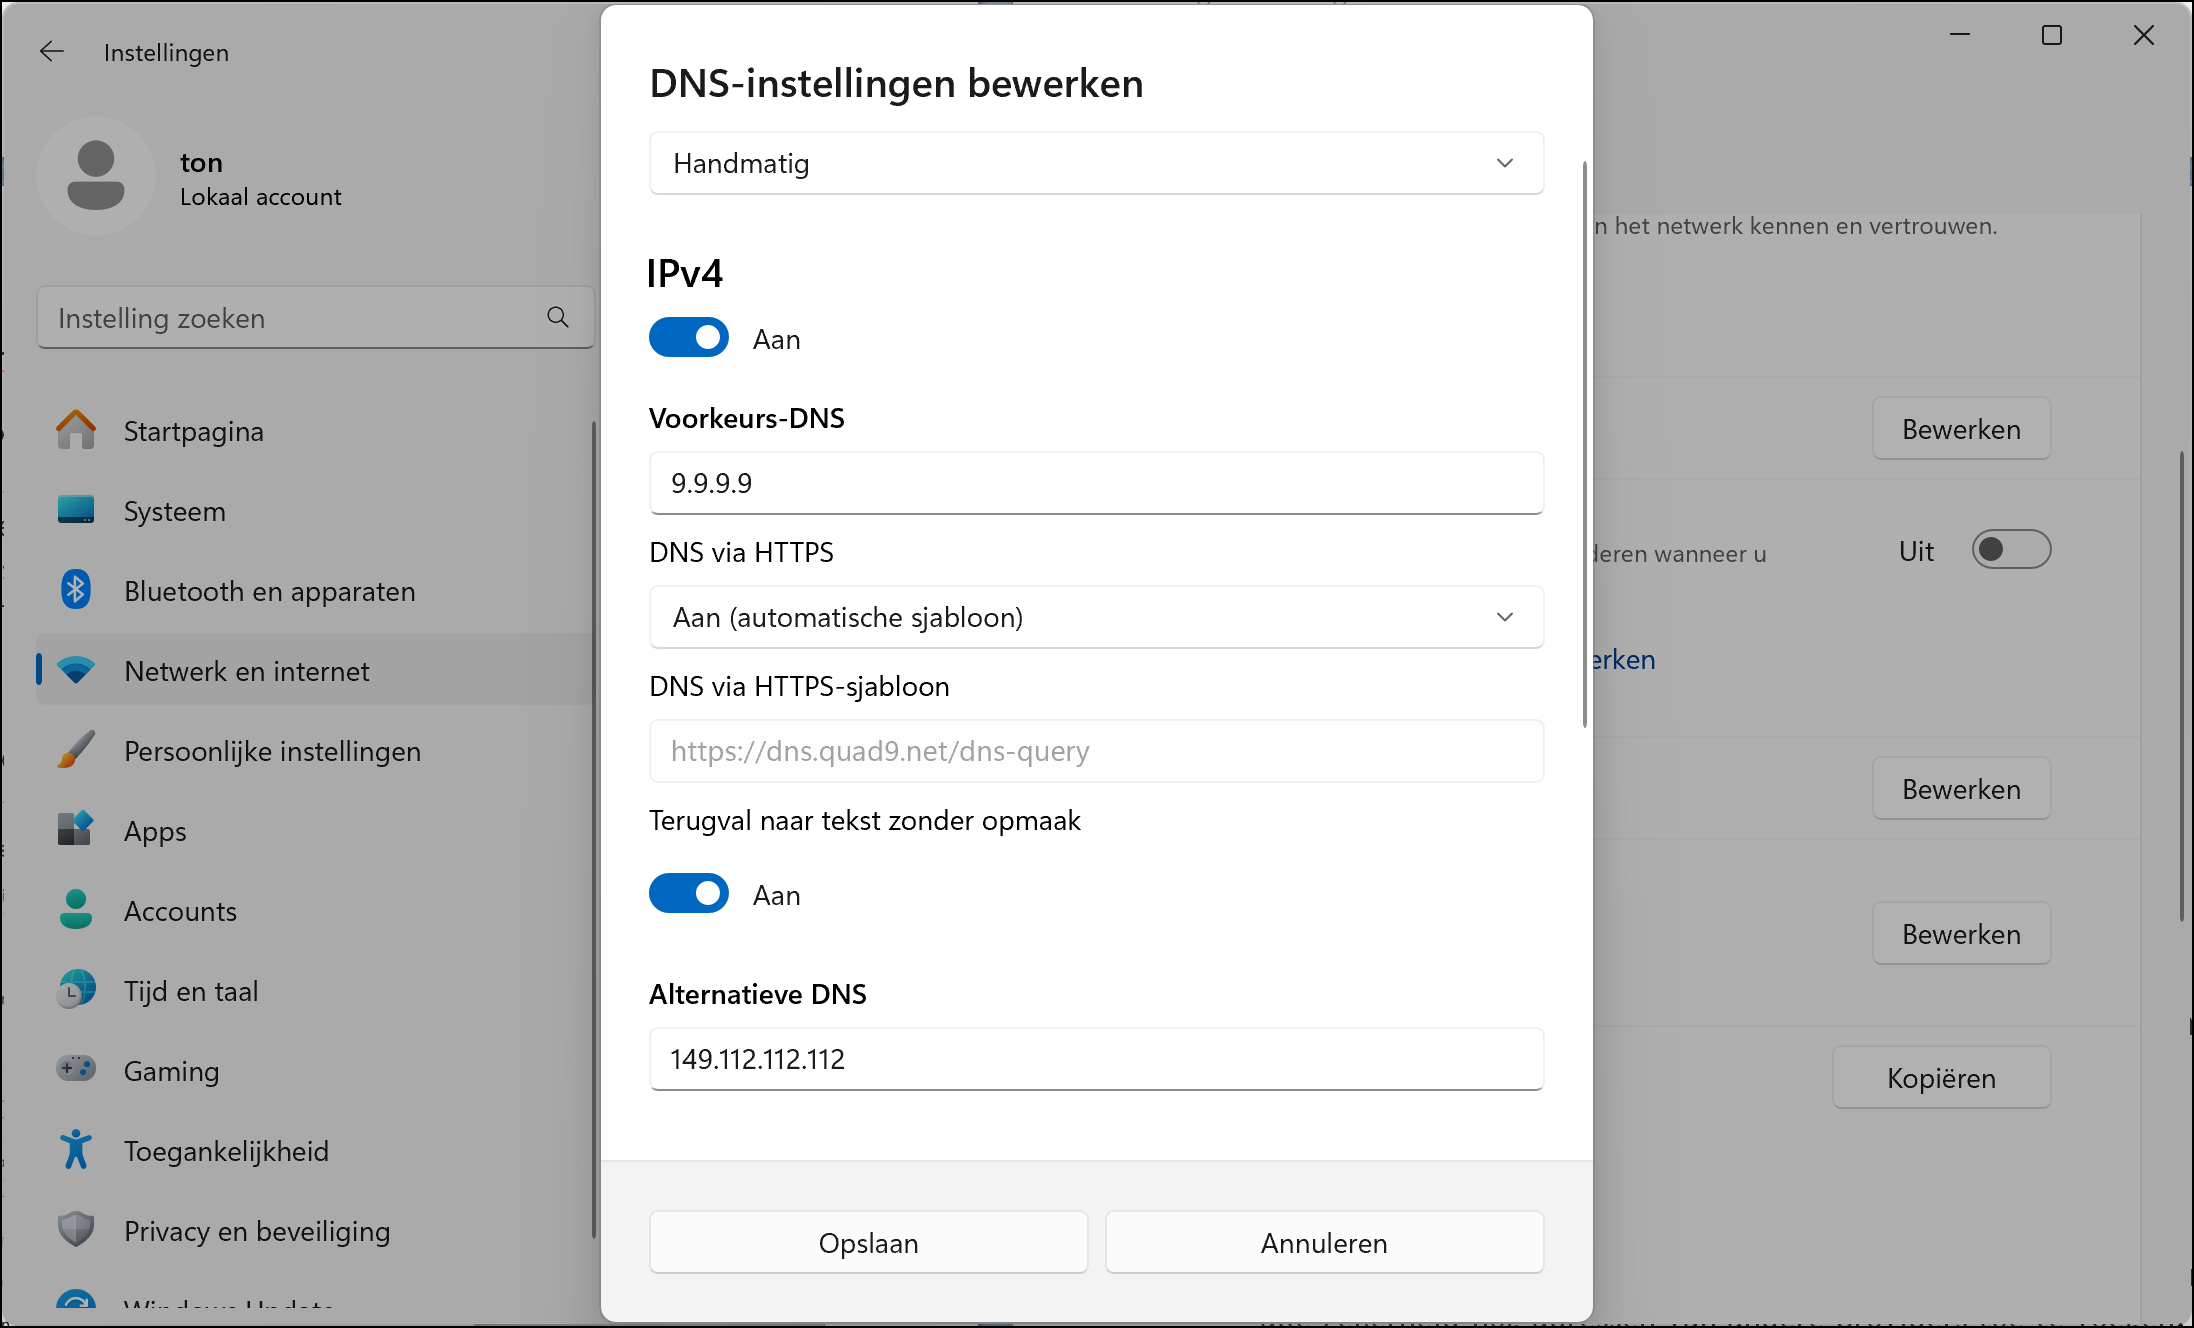Click the Gaming controller icon

pyautogui.click(x=76, y=1070)
